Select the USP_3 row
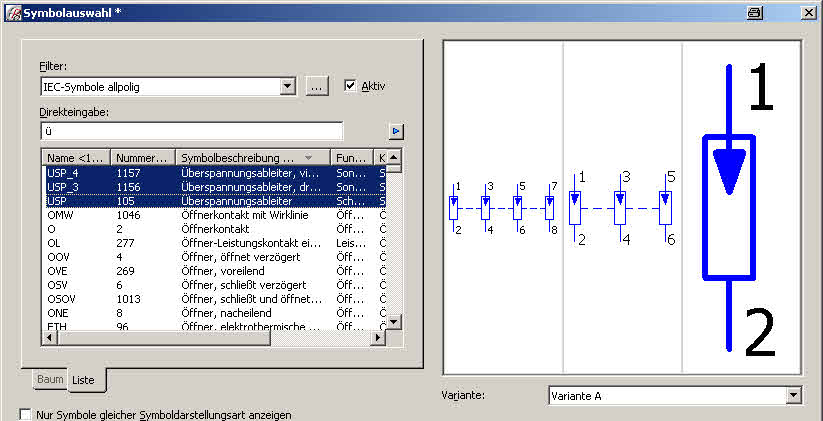Screen dimensions: 823x421 point(214,187)
